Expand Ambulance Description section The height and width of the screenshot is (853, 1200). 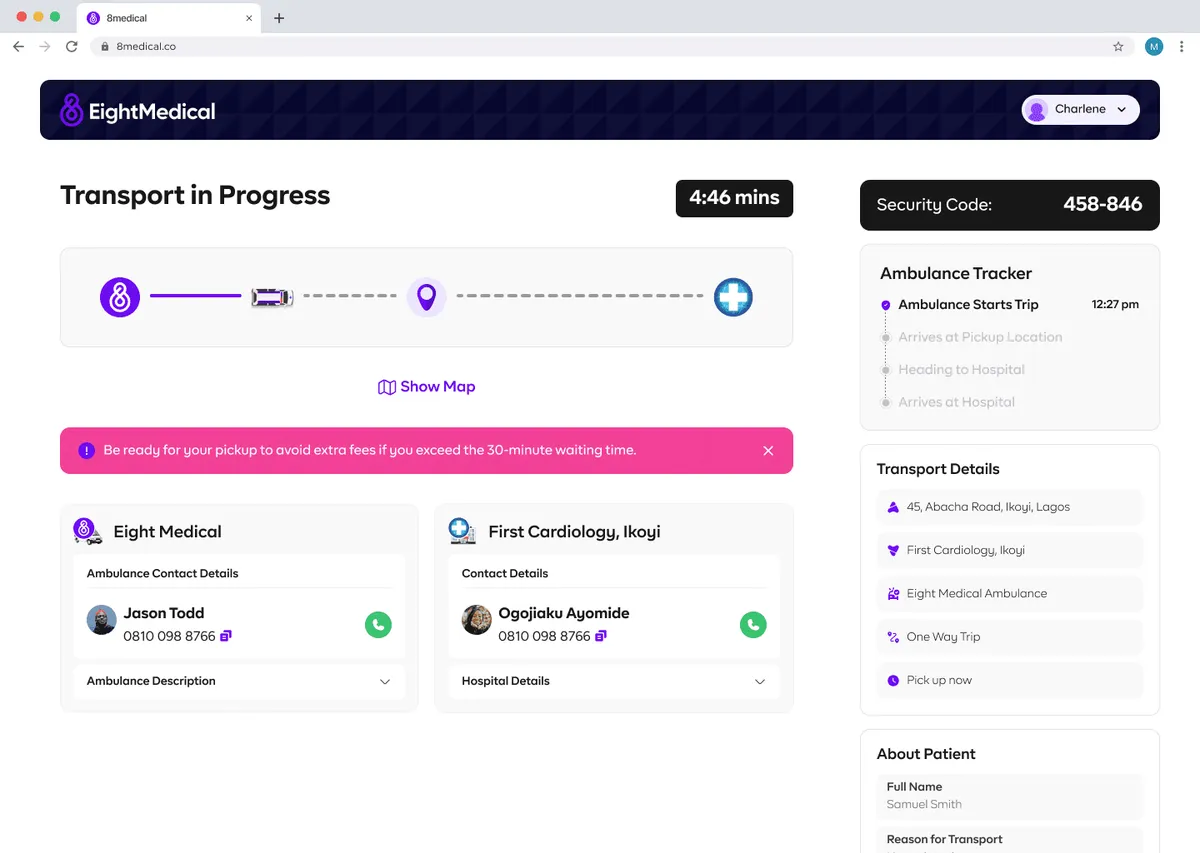pos(239,681)
